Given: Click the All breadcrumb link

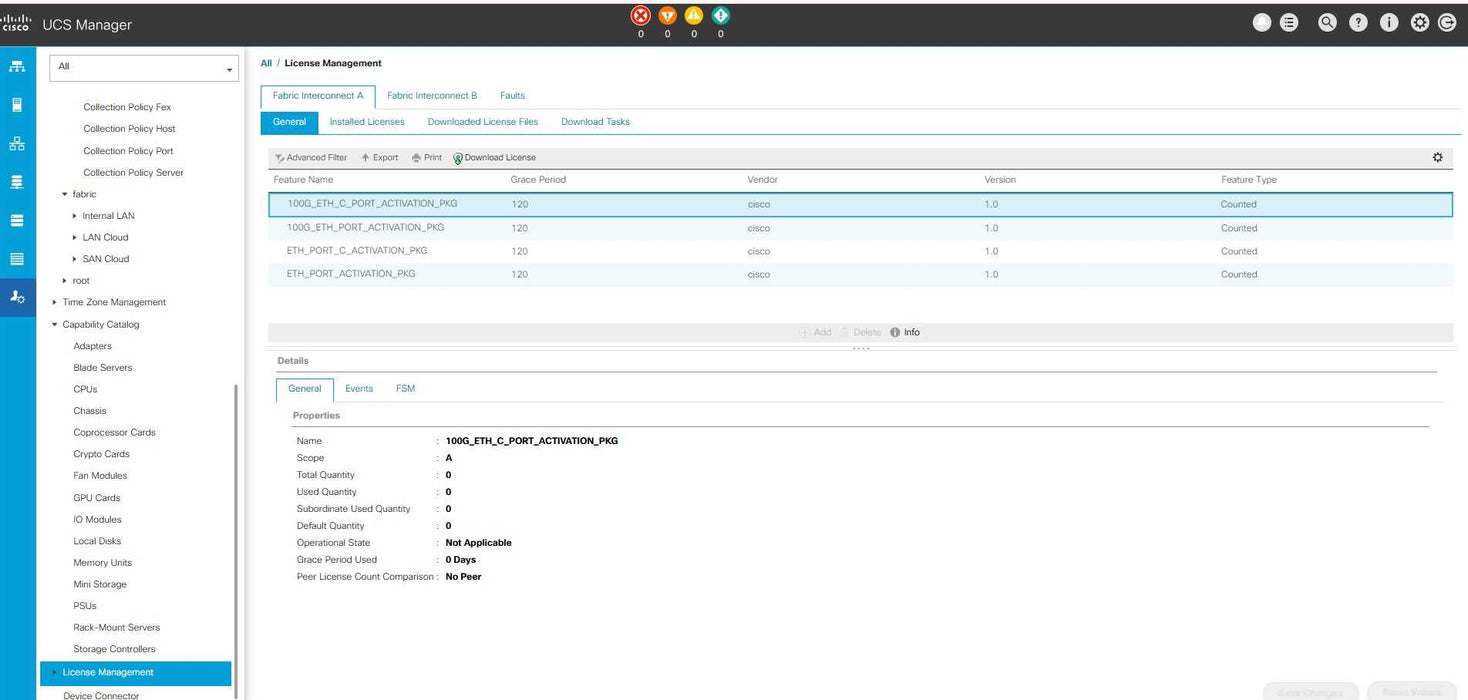Looking at the screenshot, I should point(266,63).
